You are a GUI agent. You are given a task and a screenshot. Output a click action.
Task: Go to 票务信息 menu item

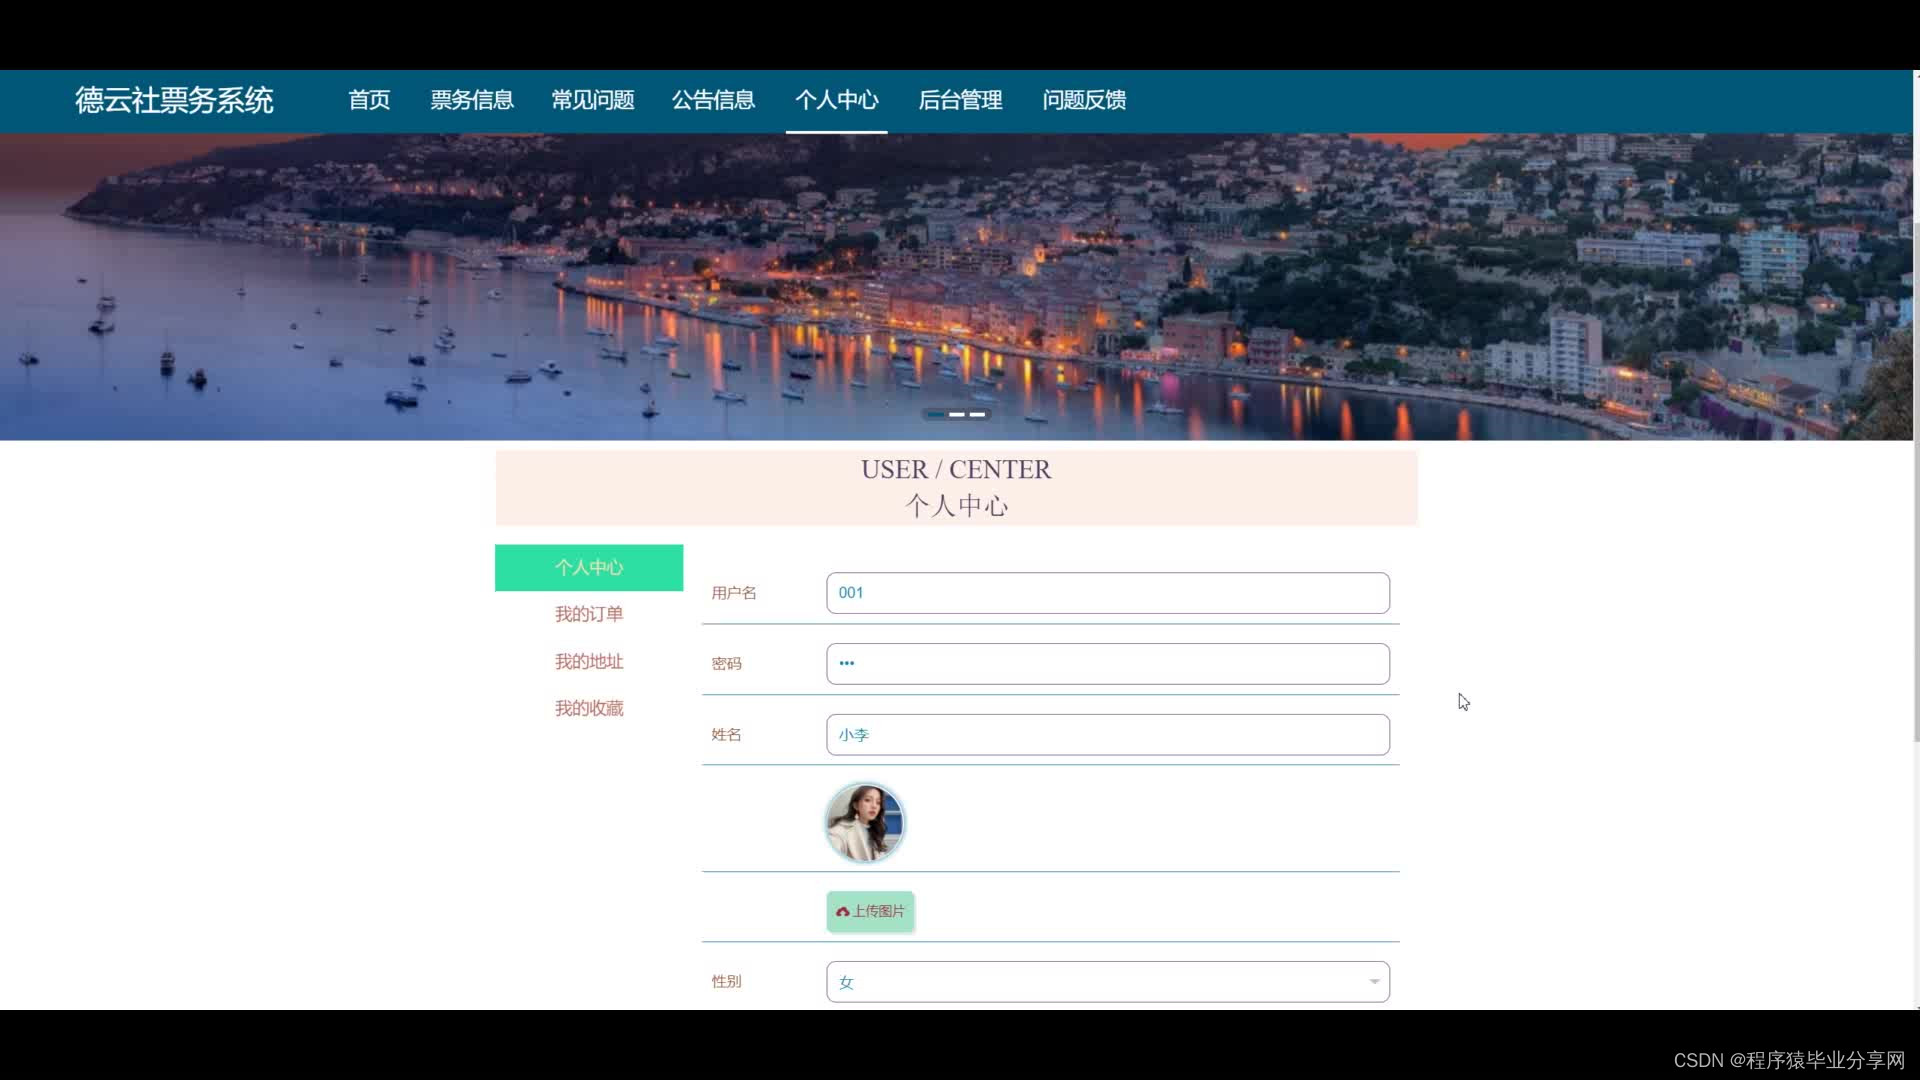(472, 100)
